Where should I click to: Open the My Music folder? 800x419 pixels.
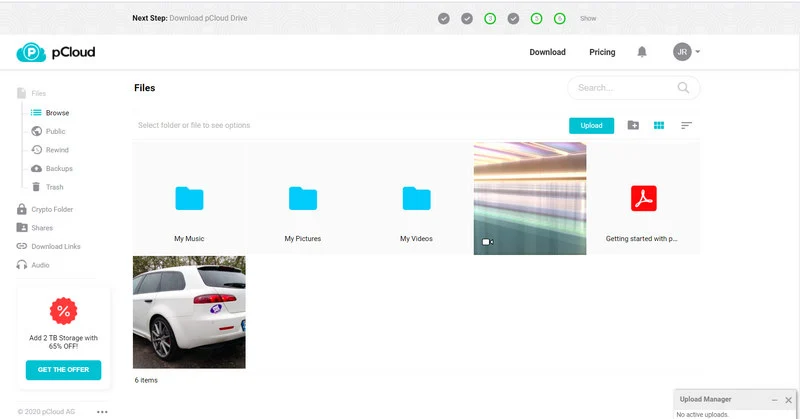coord(189,199)
